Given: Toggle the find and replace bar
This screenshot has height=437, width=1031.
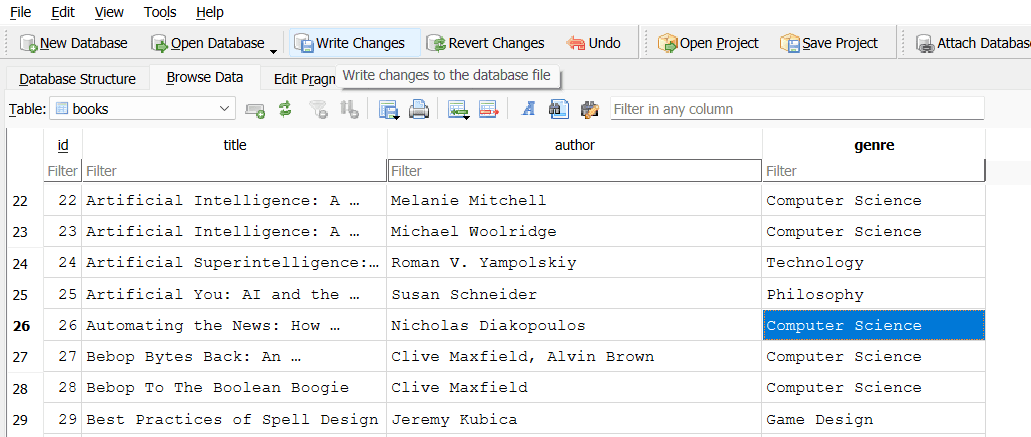Looking at the screenshot, I should click(589, 109).
